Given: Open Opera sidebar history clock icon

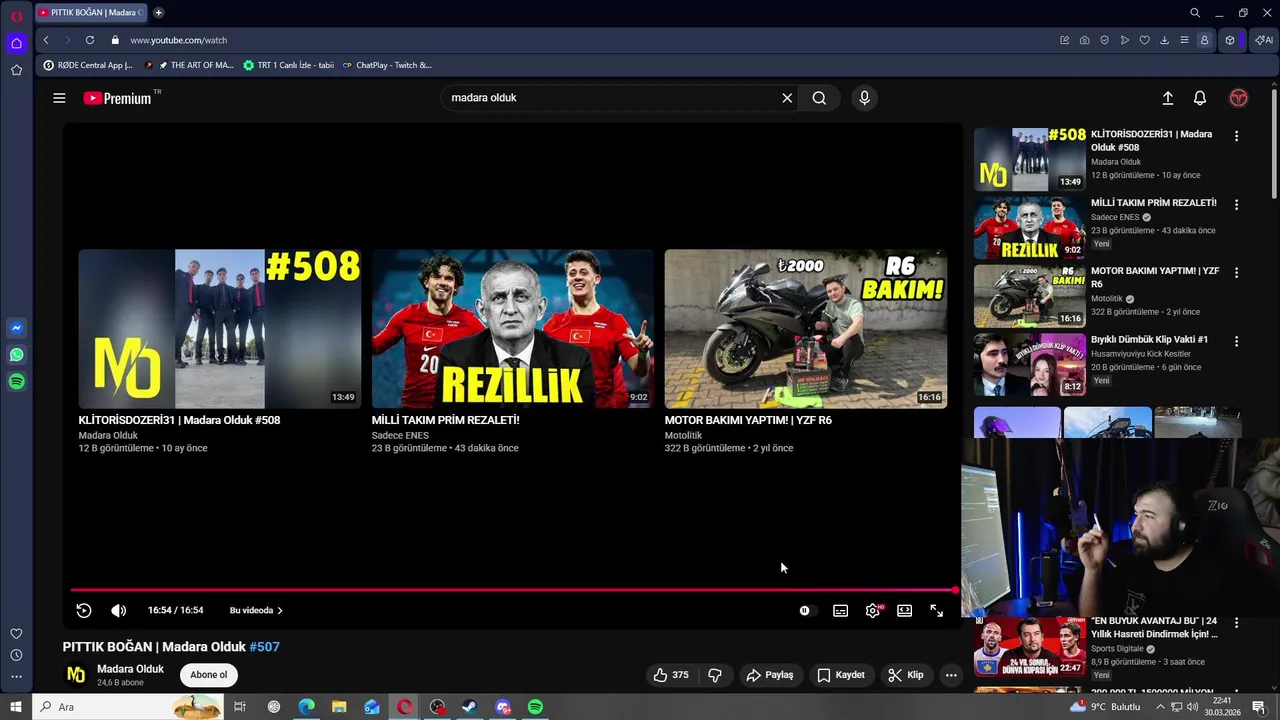Looking at the screenshot, I should [x=16, y=655].
